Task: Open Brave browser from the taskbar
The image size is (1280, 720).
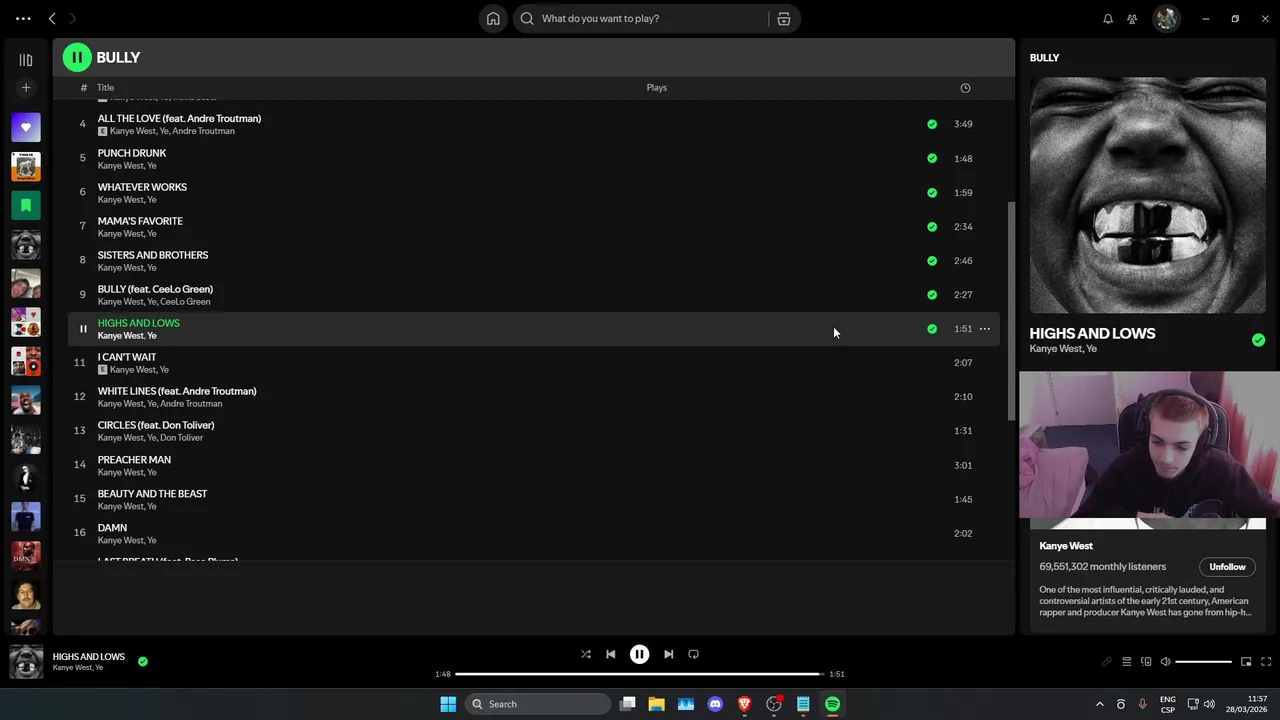Action: [744, 704]
